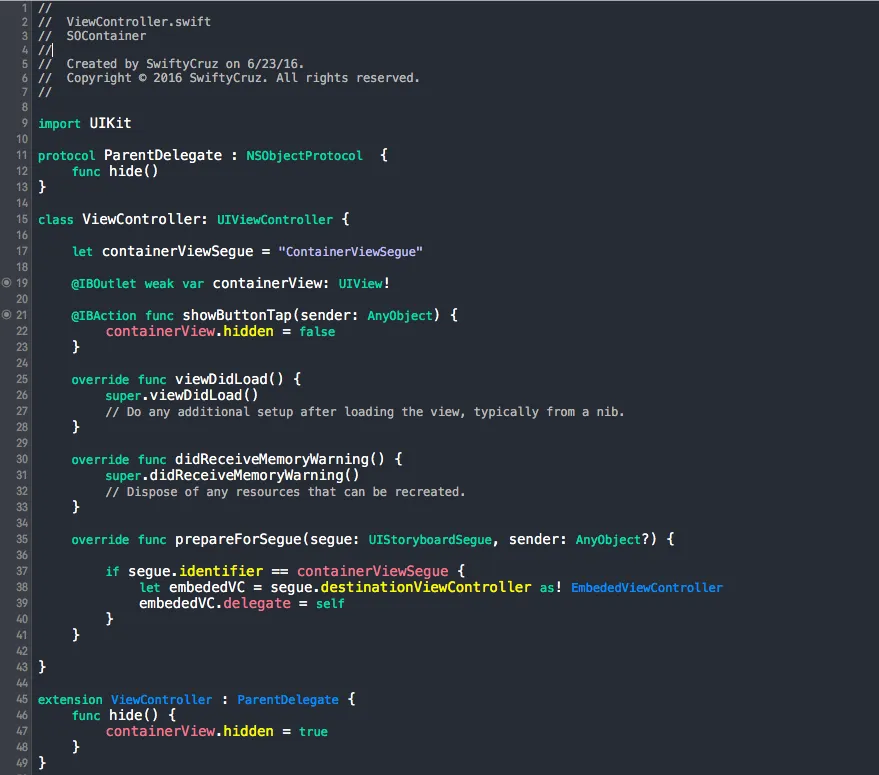Viewport: 879px width, 775px height.
Task: Click the 'super.didReceiveMemoryWarning()' call
Action: (x=233, y=476)
